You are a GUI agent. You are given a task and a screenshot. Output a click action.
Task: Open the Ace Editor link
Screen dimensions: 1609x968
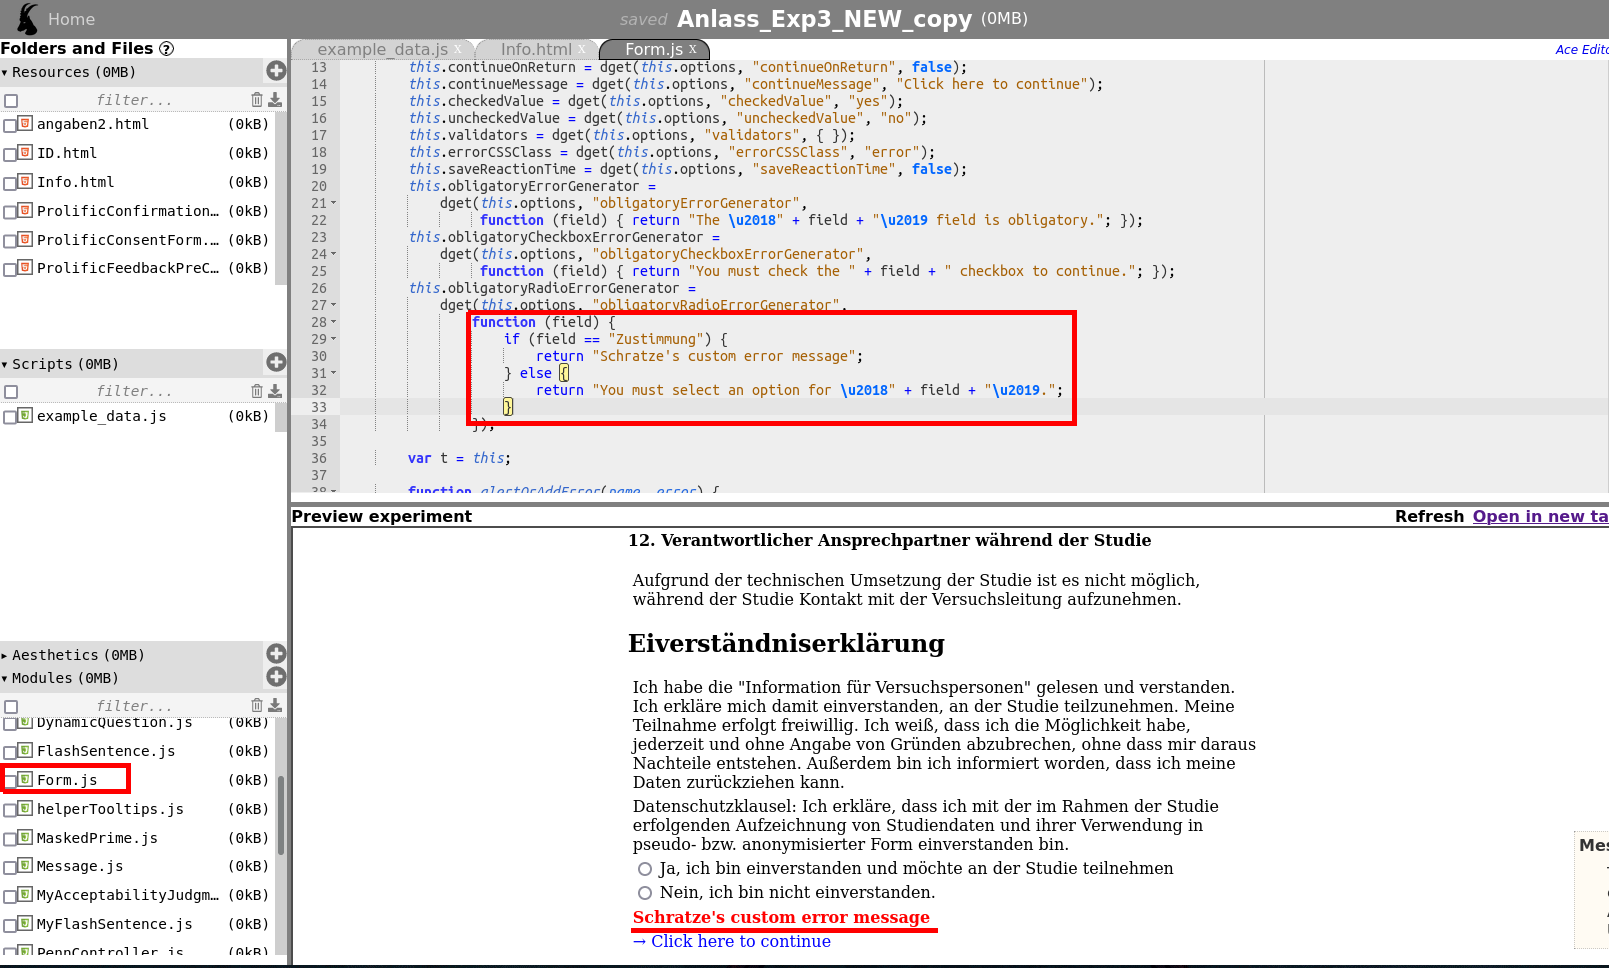1581,49
